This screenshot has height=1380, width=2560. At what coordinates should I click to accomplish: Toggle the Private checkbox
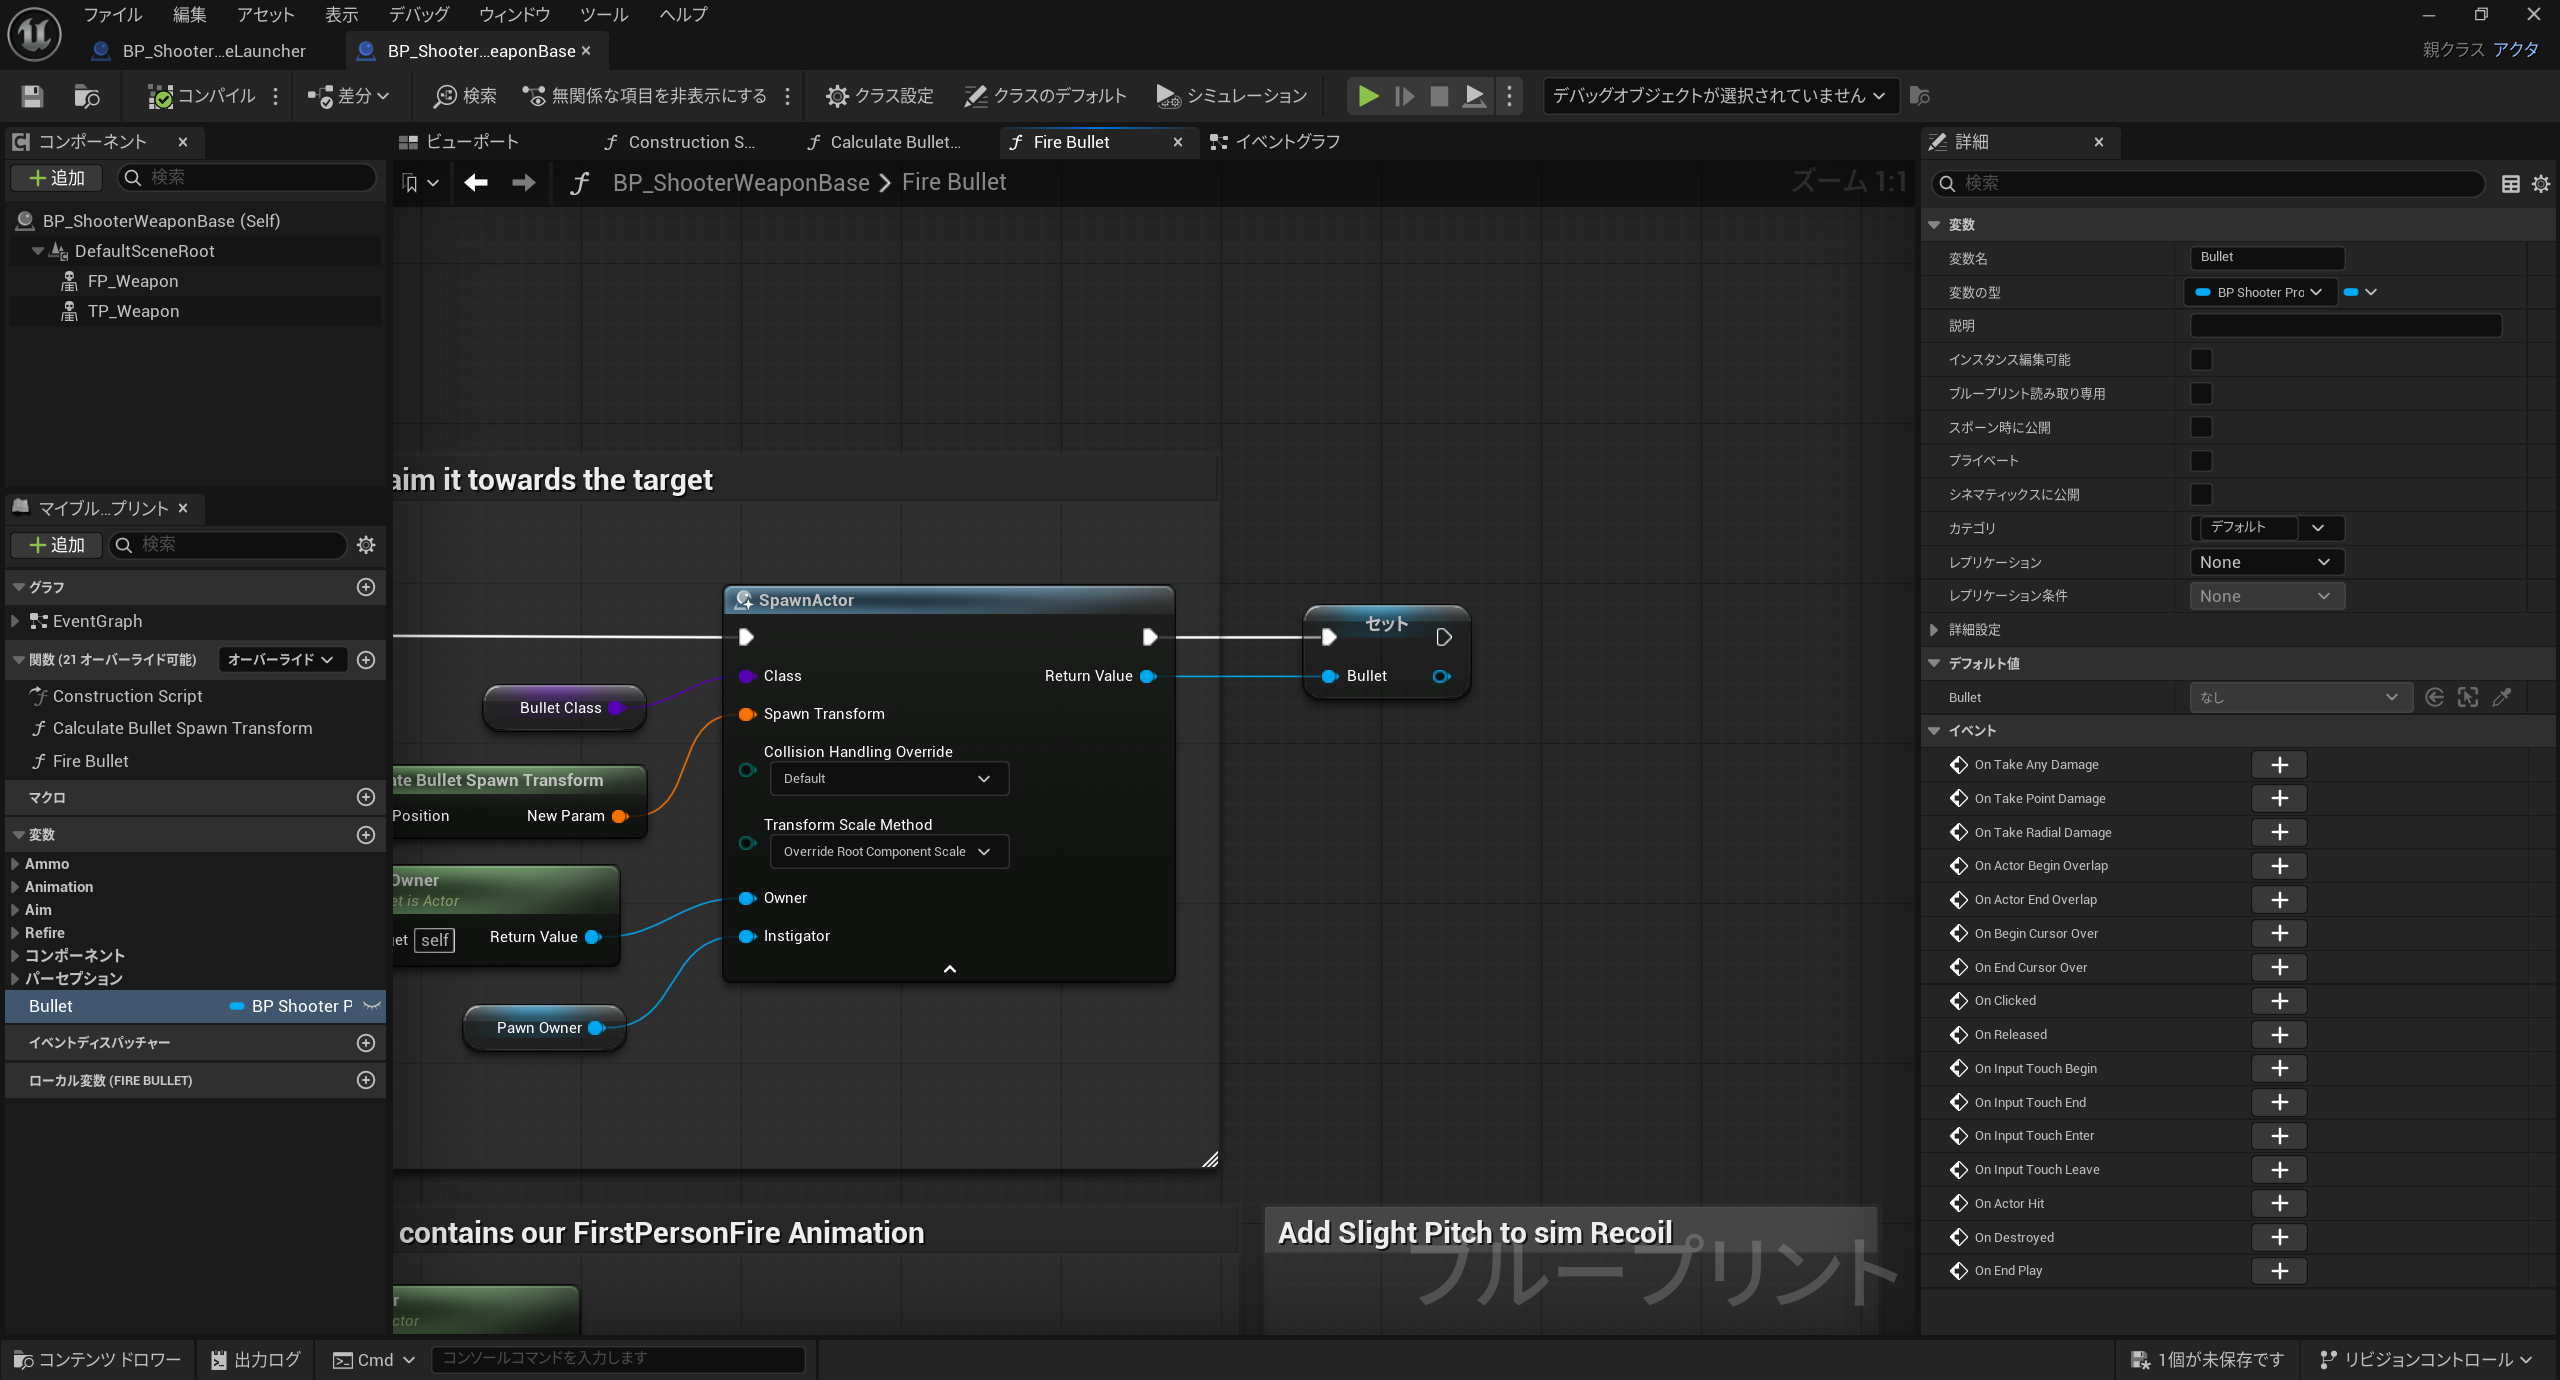(2201, 461)
